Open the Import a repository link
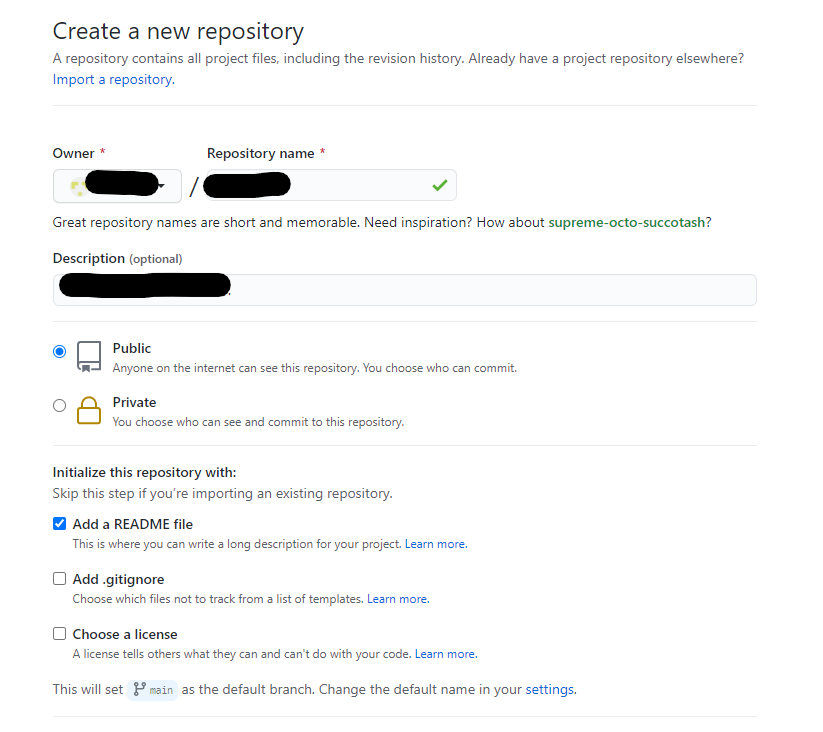Screen dimensions: 823x732 [x=113, y=80]
